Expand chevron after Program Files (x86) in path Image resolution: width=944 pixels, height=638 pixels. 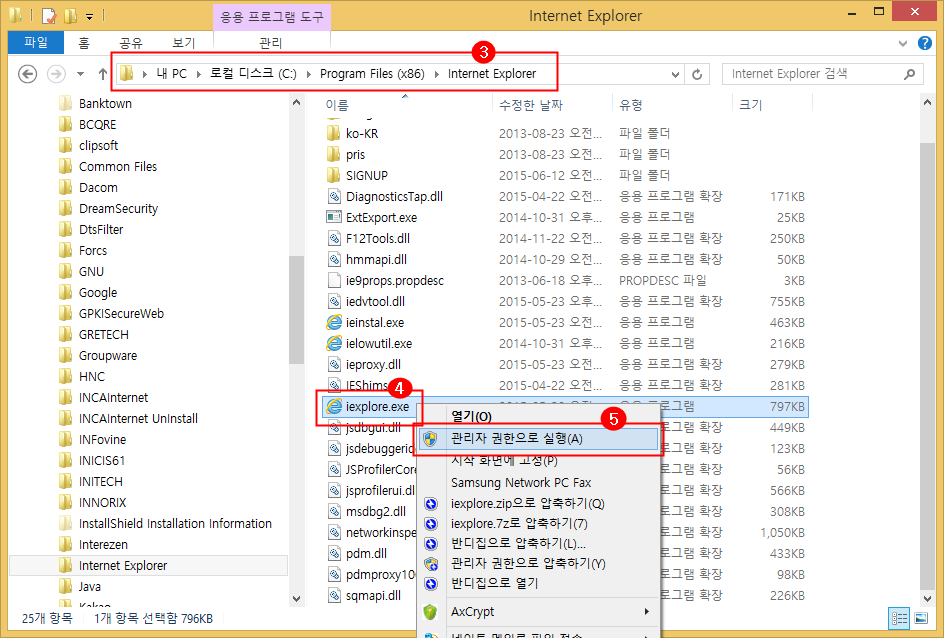coord(436,74)
